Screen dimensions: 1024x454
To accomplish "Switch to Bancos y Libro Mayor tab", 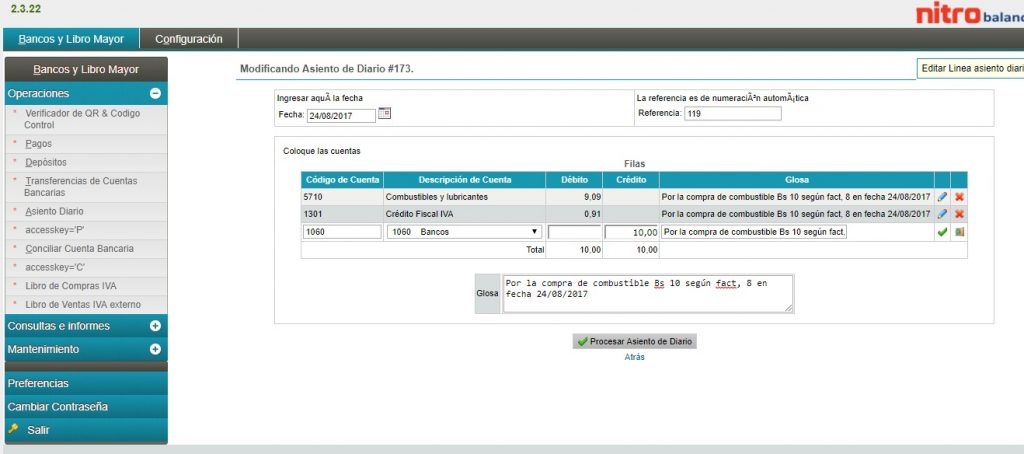I will pos(71,39).
